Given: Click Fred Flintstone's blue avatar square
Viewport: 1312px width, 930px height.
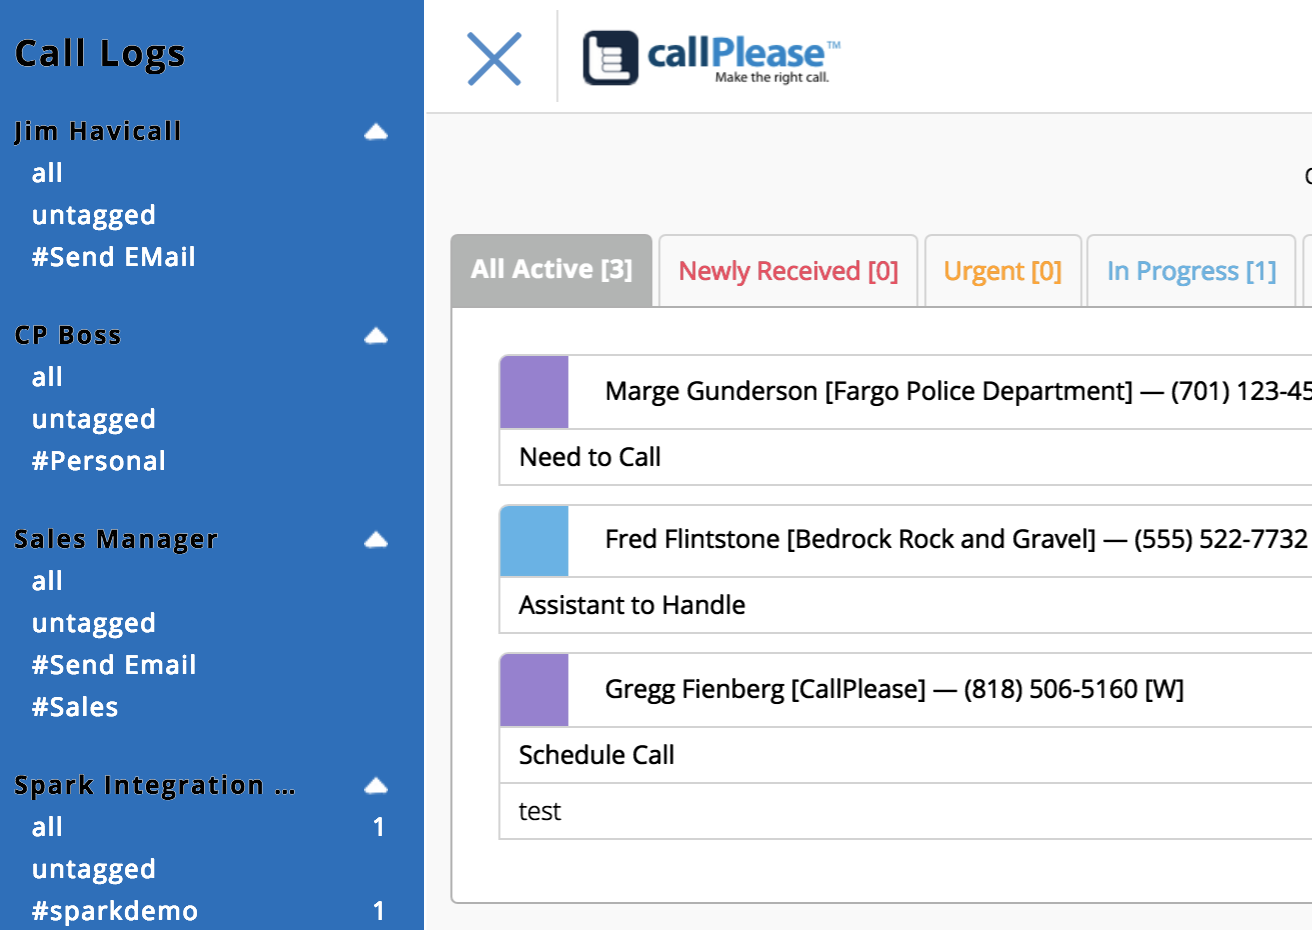Looking at the screenshot, I should pos(534,540).
